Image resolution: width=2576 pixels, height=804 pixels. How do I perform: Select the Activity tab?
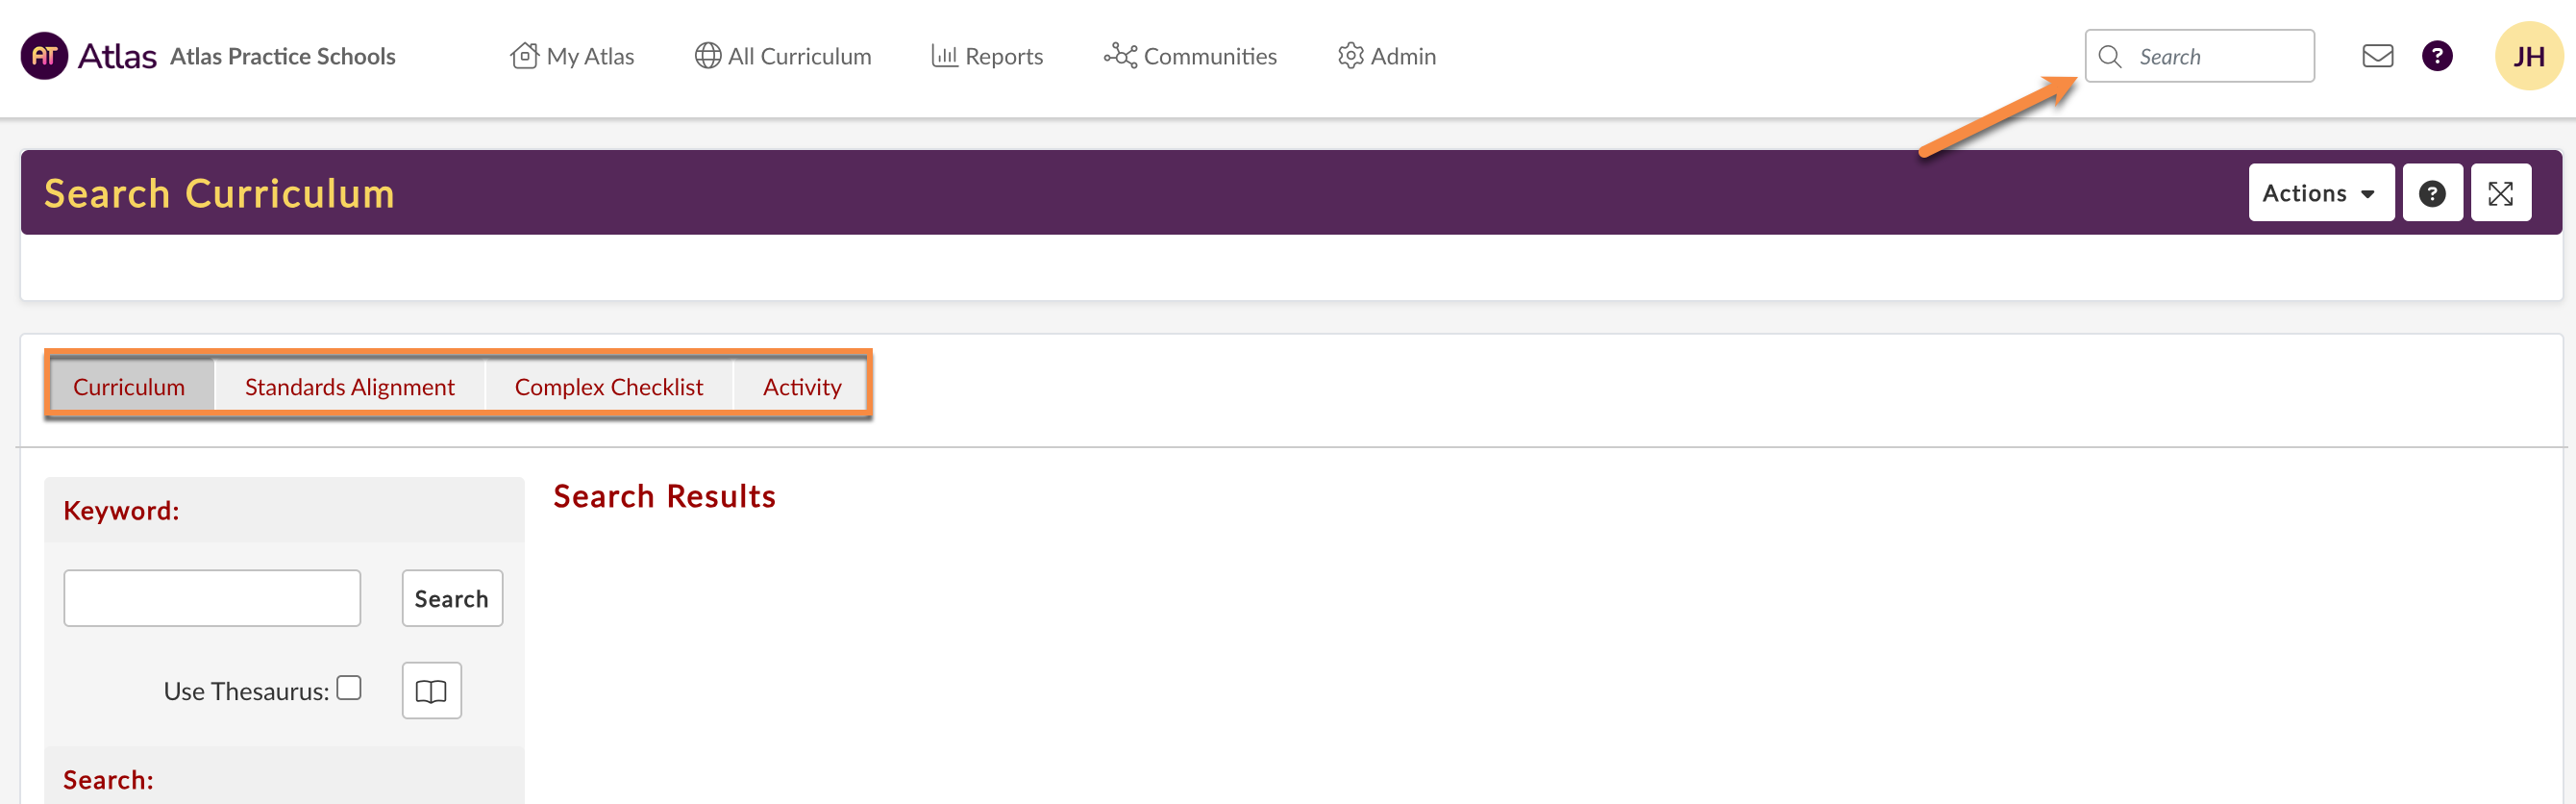[x=802, y=387]
